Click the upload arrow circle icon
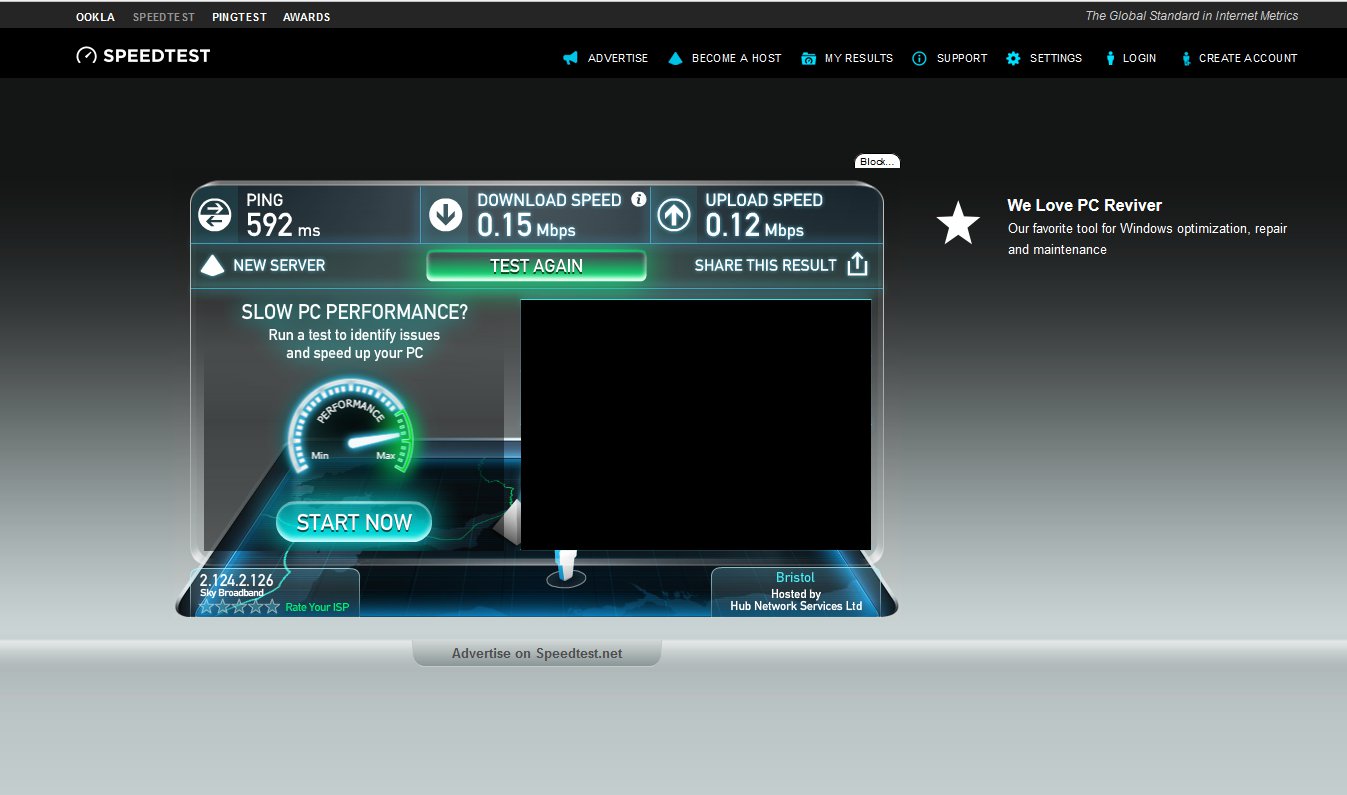This screenshot has height=795, width=1347. (674, 214)
